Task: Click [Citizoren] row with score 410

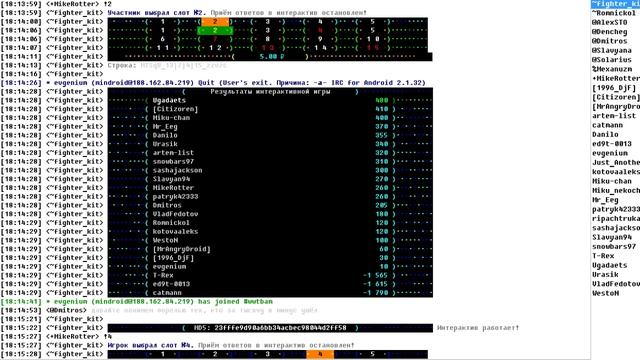Action: coord(270,109)
